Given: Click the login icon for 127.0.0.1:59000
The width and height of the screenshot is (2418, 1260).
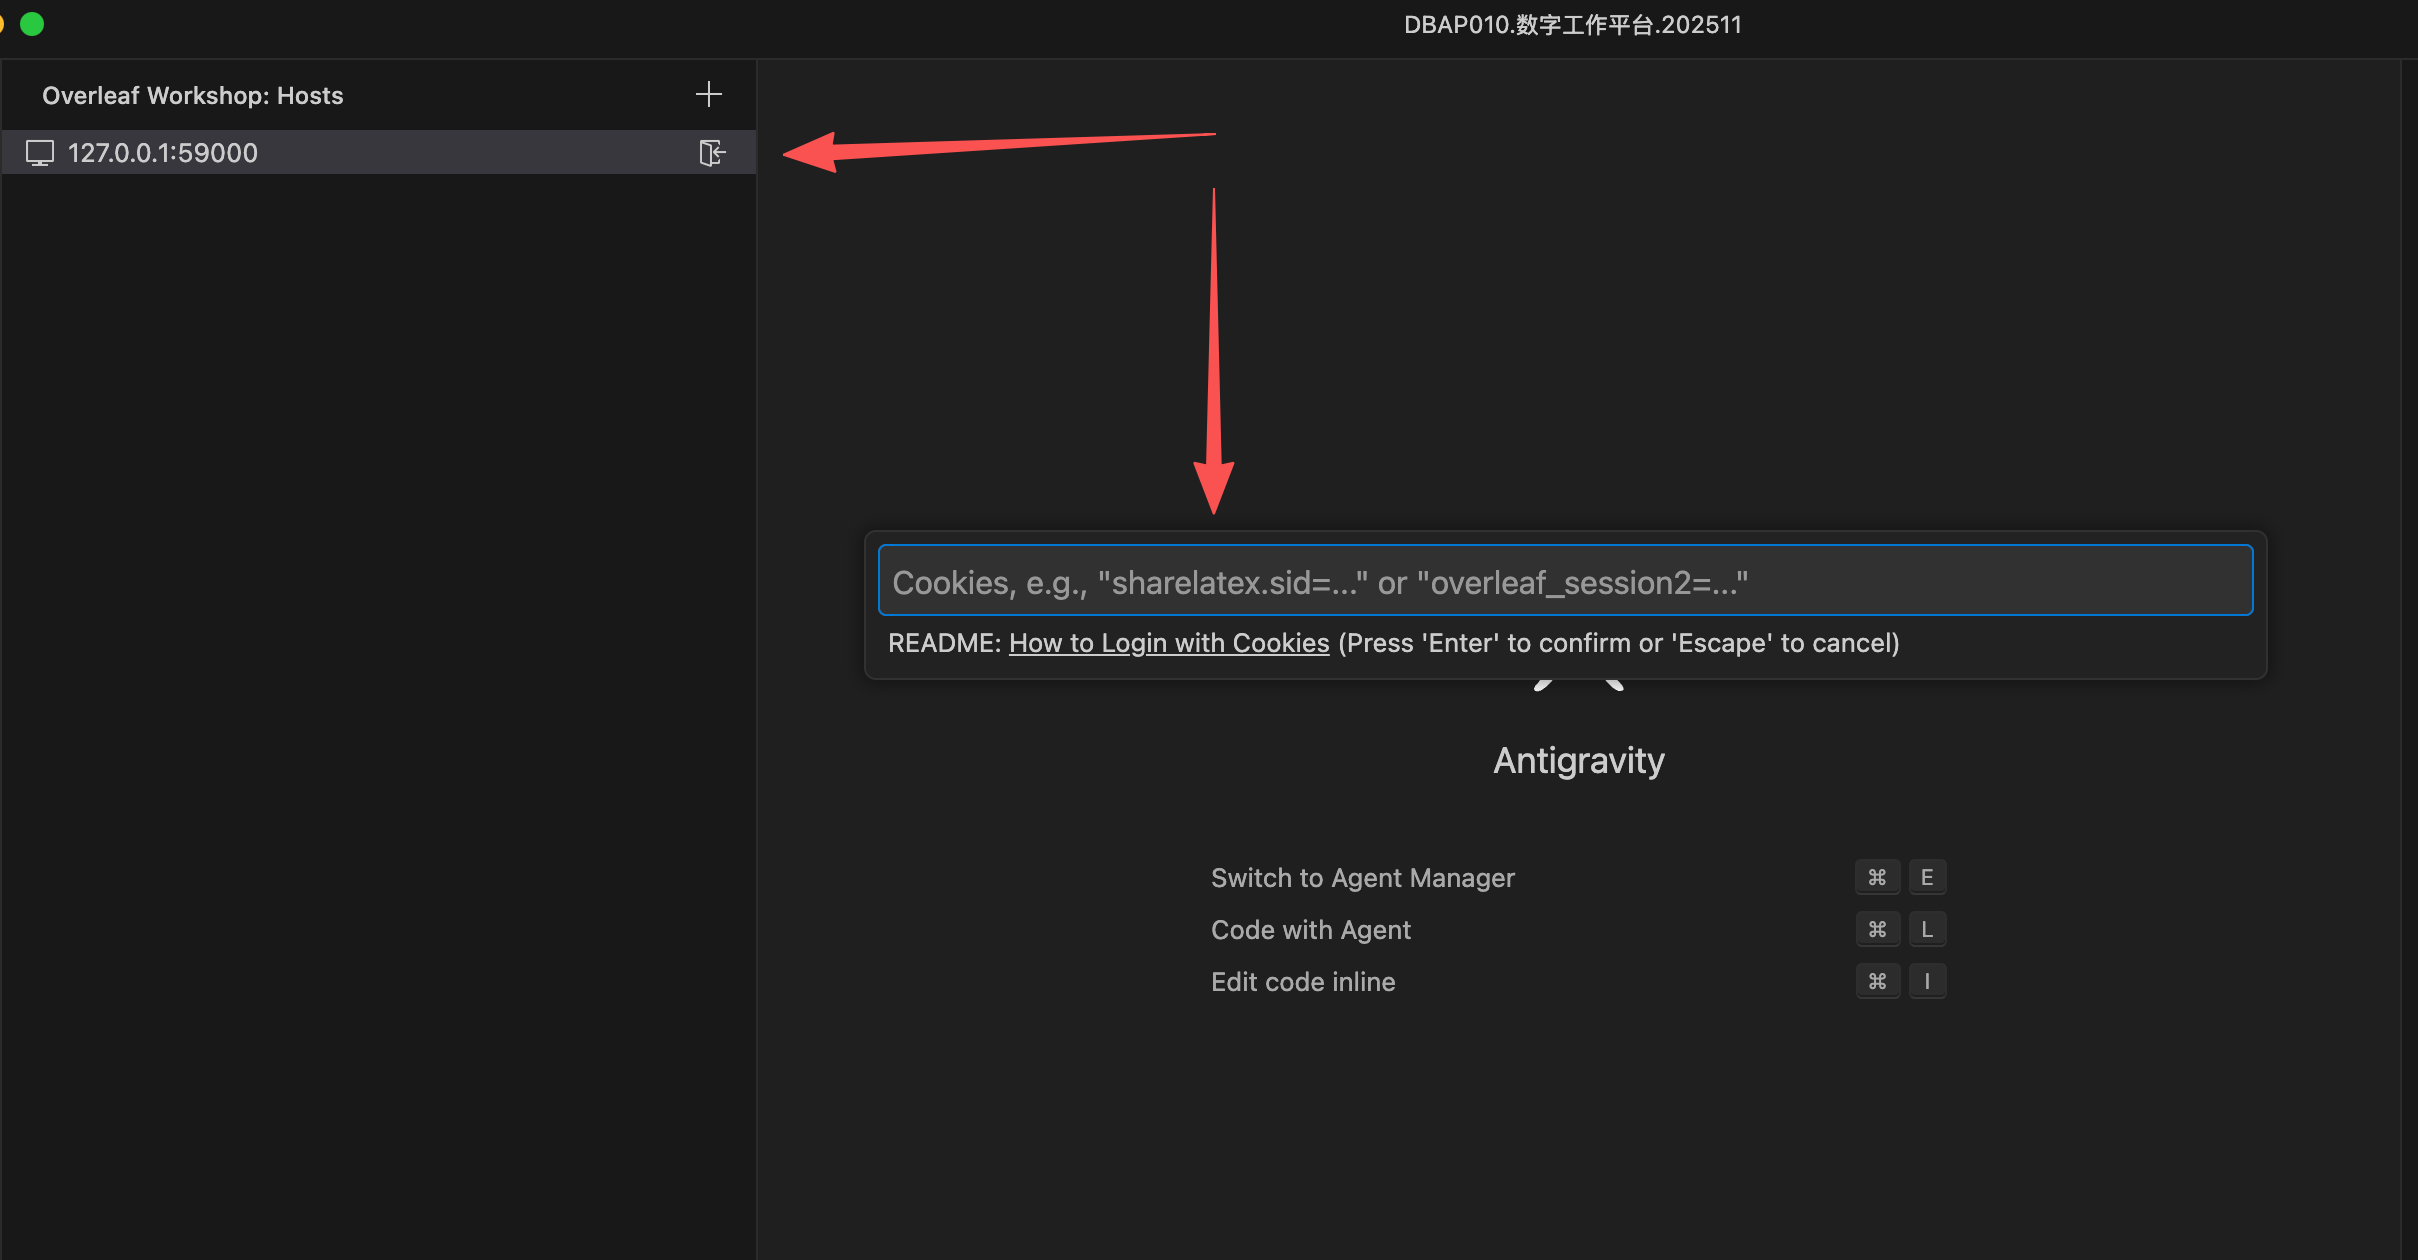Looking at the screenshot, I should pyautogui.click(x=712, y=152).
